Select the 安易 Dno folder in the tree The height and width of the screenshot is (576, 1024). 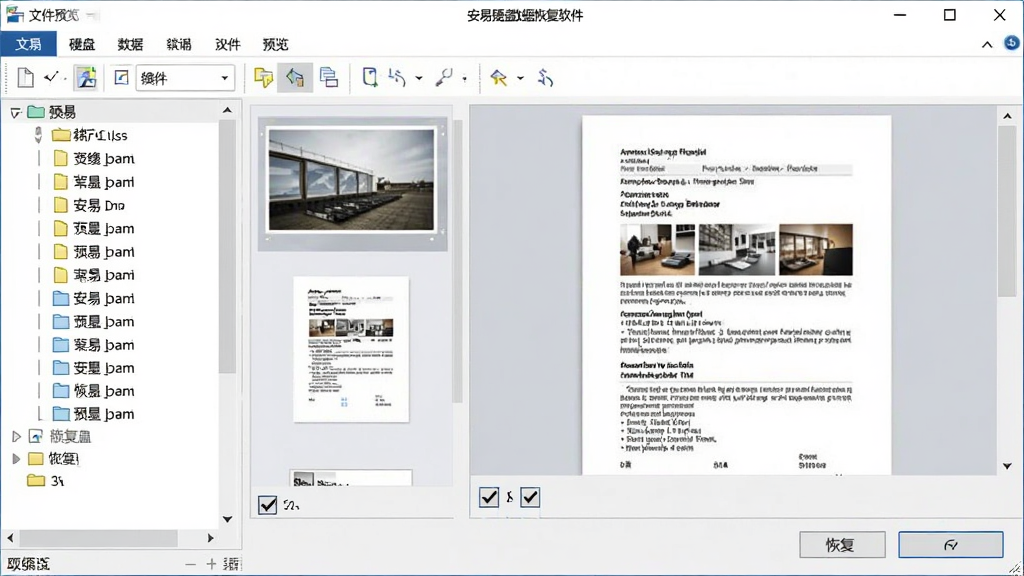(x=89, y=206)
